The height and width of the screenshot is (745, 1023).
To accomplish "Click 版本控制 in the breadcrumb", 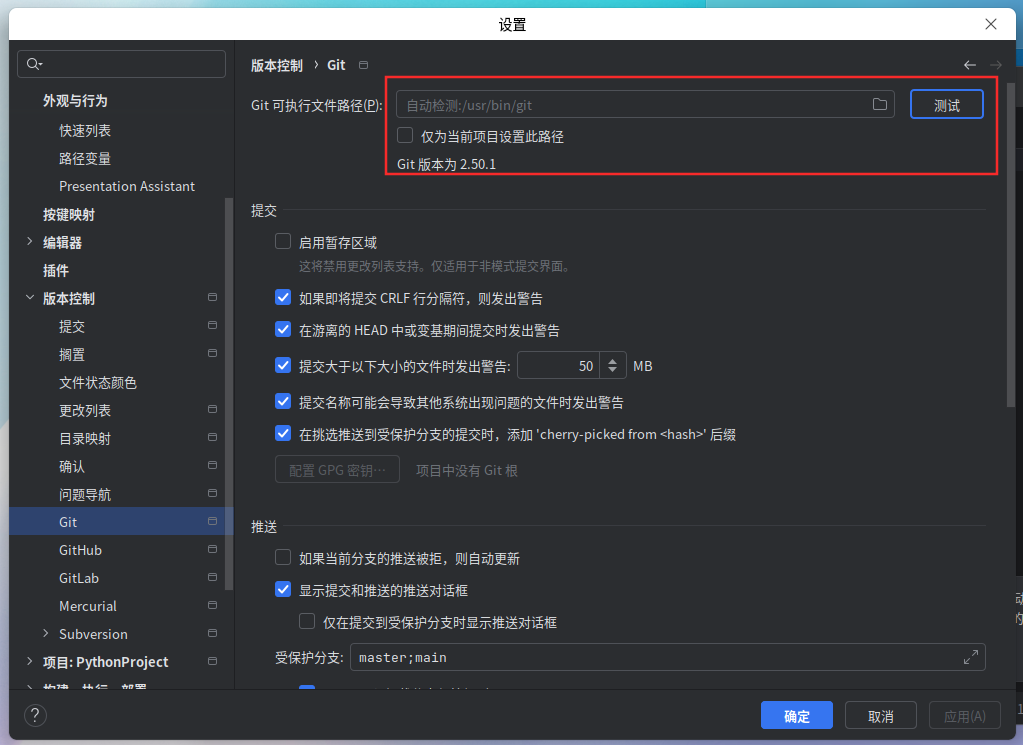I will pos(277,65).
